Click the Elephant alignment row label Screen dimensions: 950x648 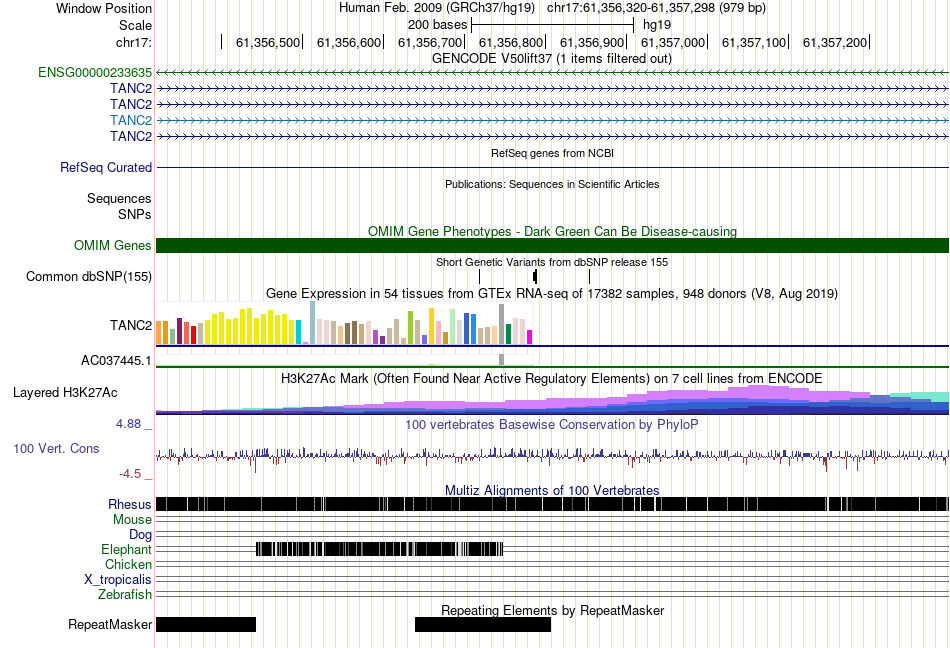[126, 550]
